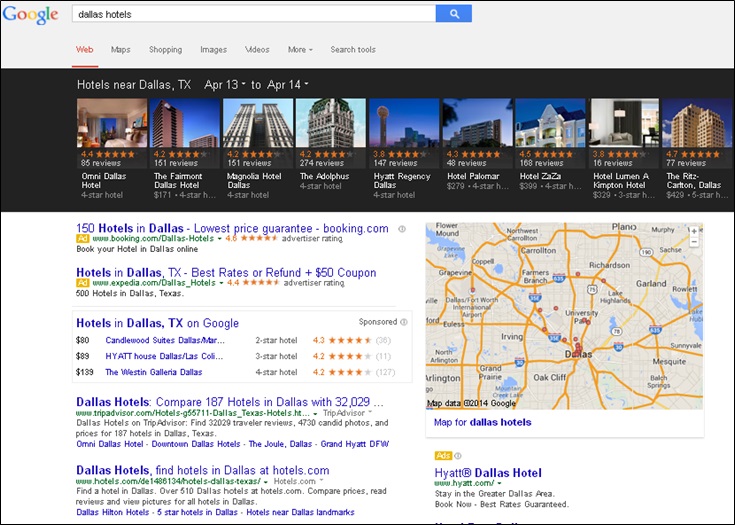735x525 pixels.
Task: Click inside the dallas hotels search box
Action: (x=254, y=14)
